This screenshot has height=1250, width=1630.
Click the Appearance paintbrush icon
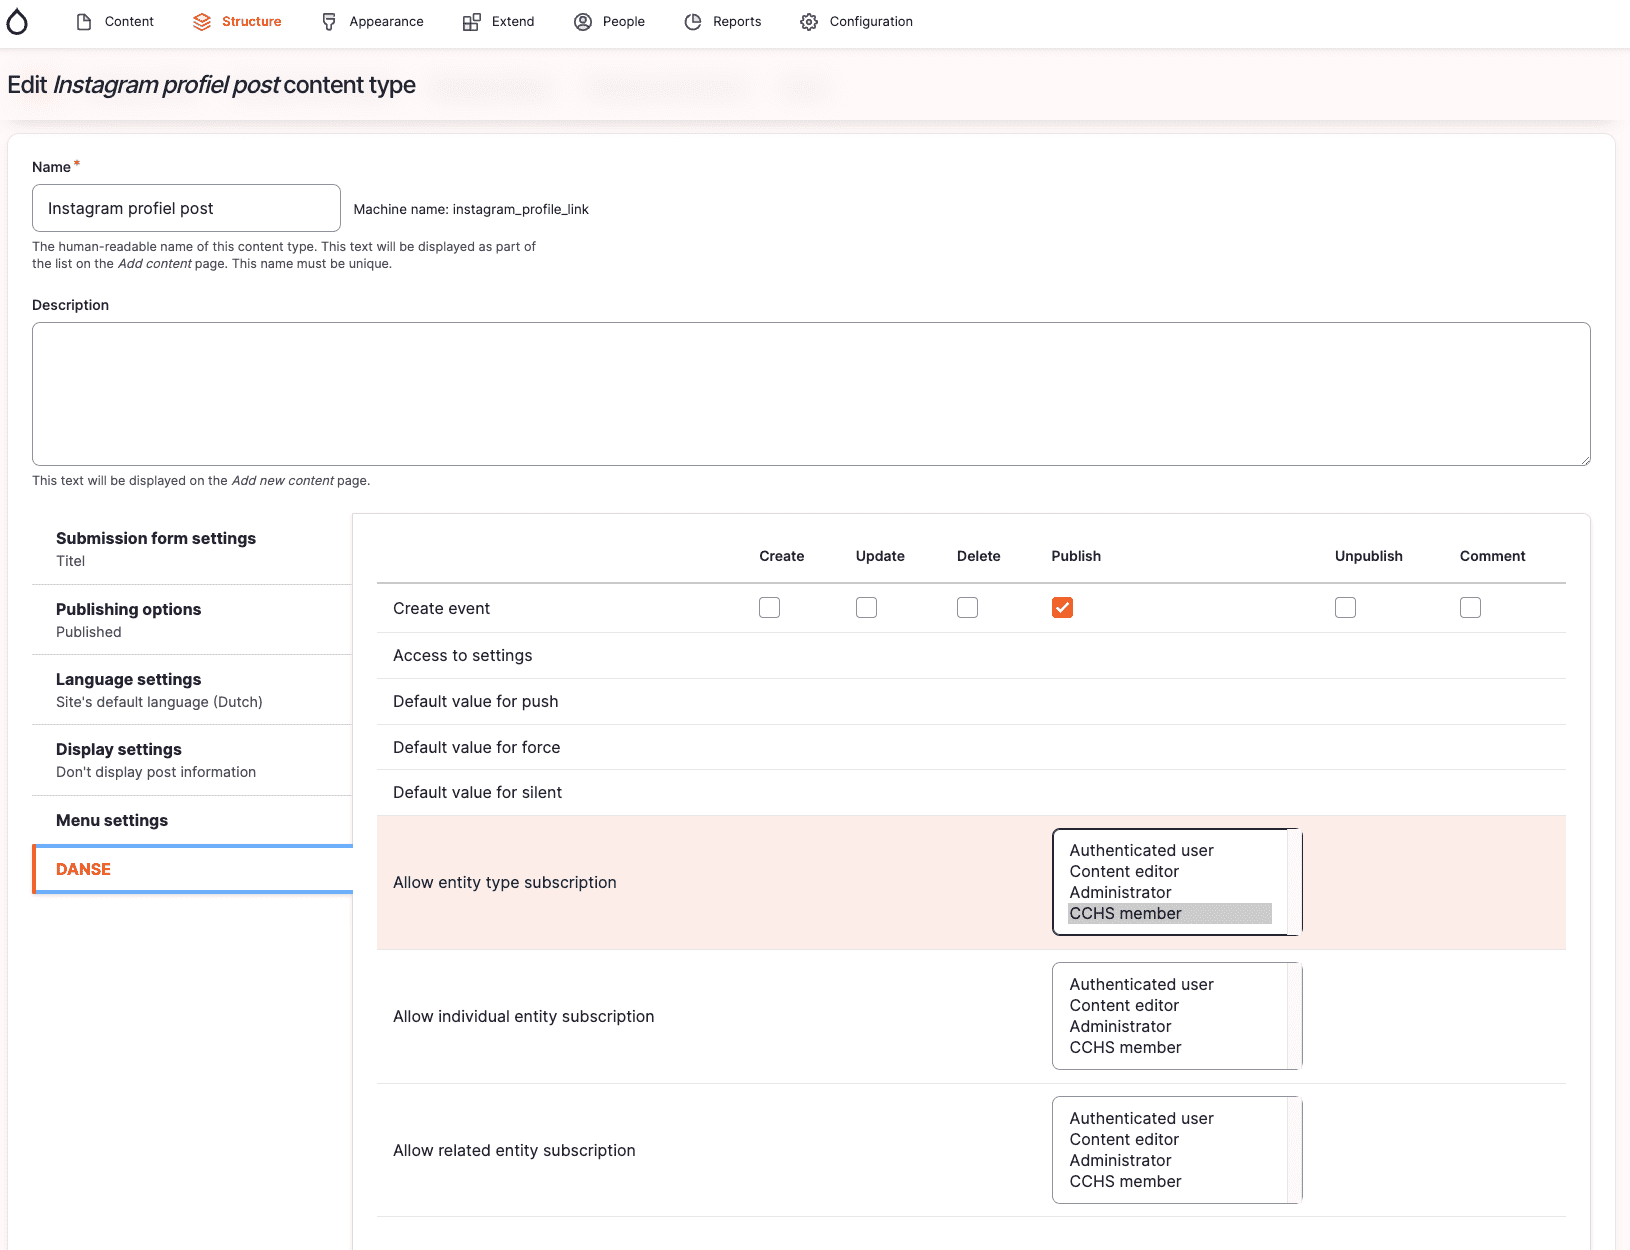coord(329,22)
